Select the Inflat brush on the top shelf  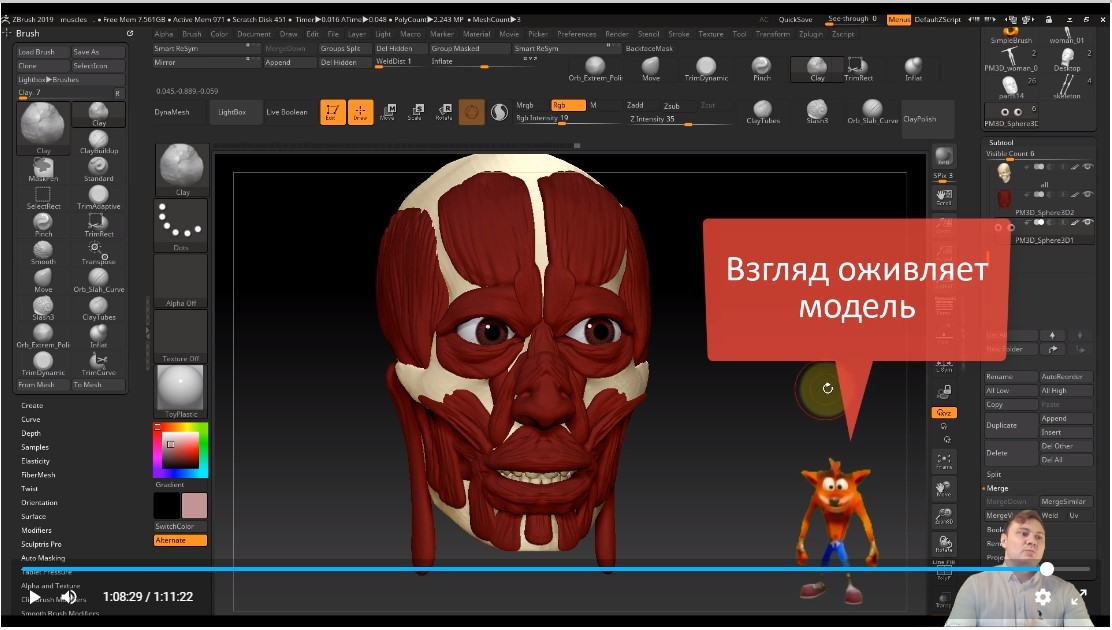[913, 67]
